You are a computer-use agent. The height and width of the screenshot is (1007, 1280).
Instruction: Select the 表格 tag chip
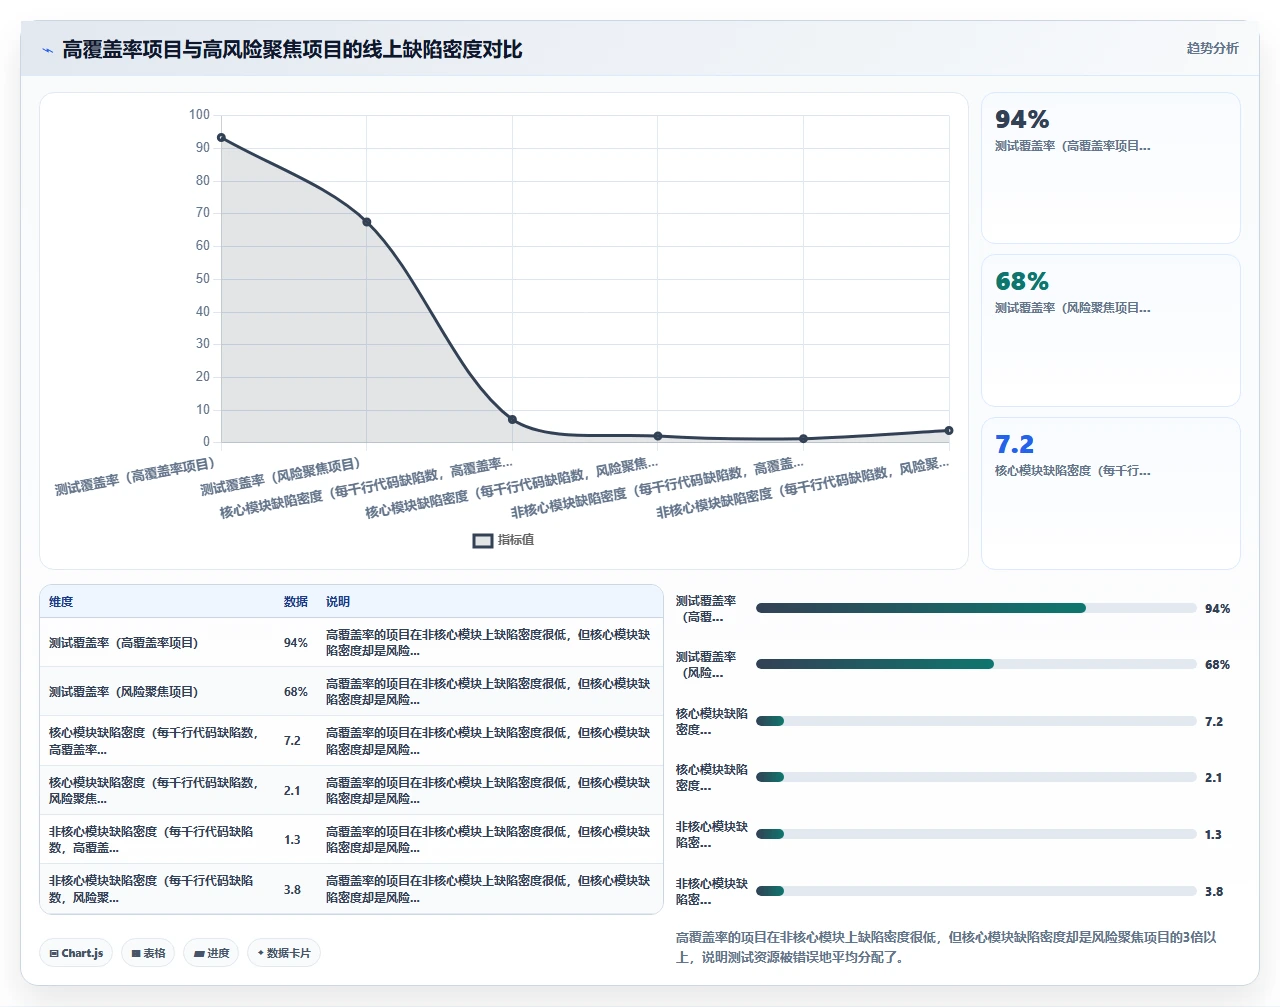[x=148, y=953]
